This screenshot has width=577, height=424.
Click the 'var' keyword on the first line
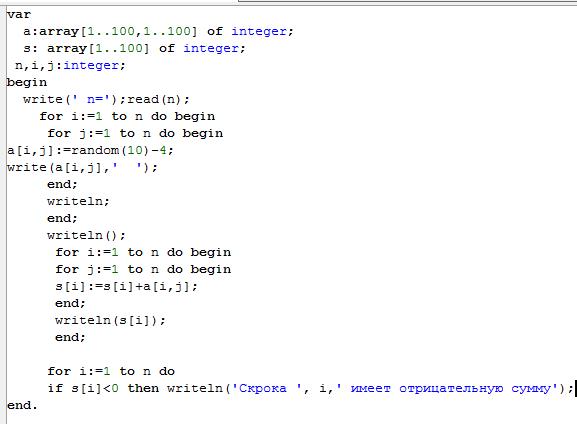click(x=19, y=14)
